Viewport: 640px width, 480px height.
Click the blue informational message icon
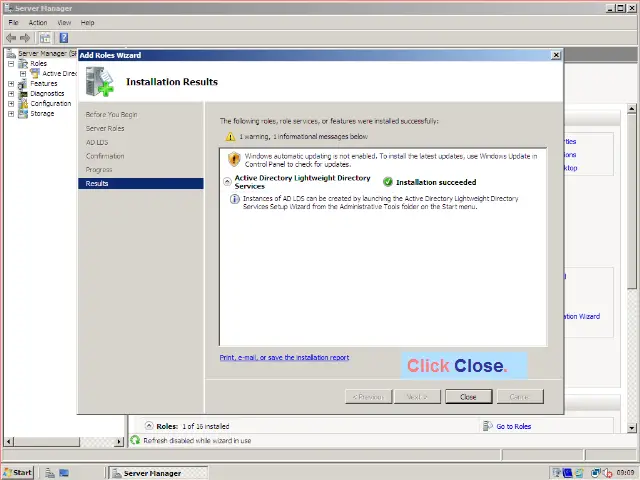(x=235, y=199)
